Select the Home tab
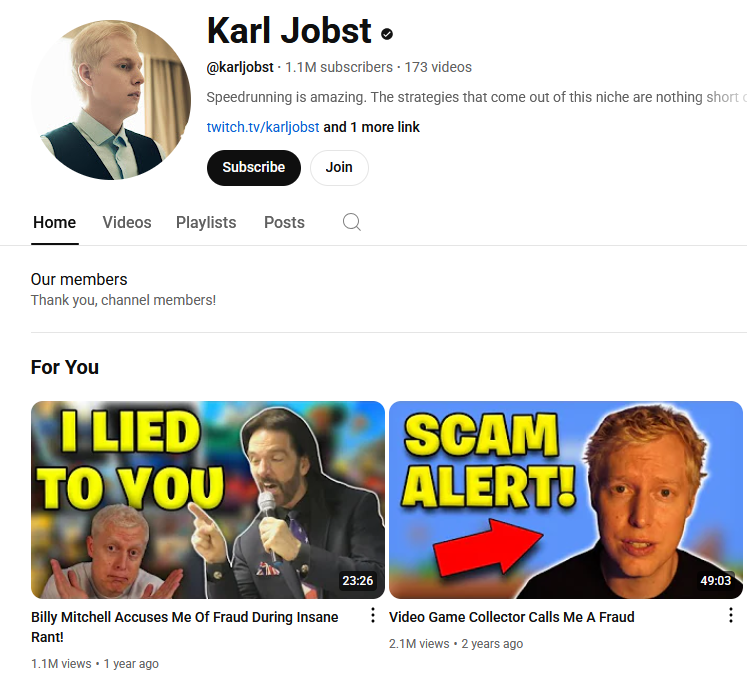747x682 pixels. click(54, 222)
